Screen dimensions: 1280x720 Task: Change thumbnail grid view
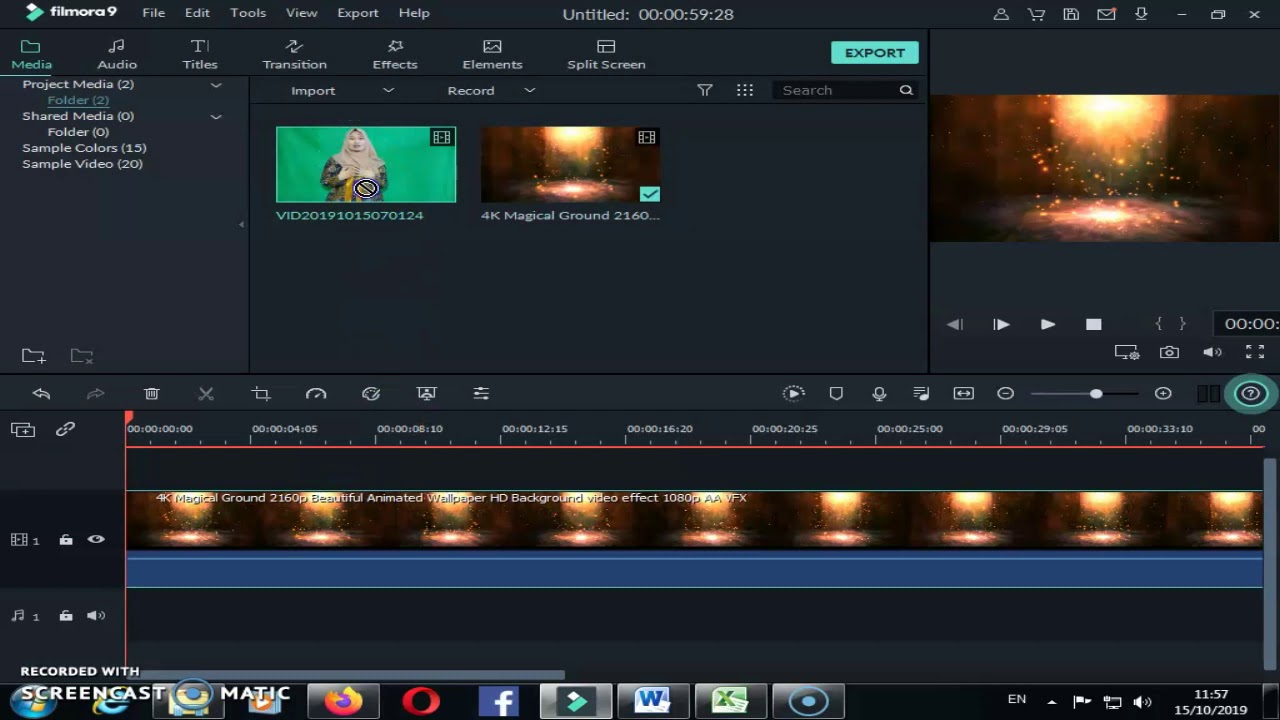coord(745,90)
